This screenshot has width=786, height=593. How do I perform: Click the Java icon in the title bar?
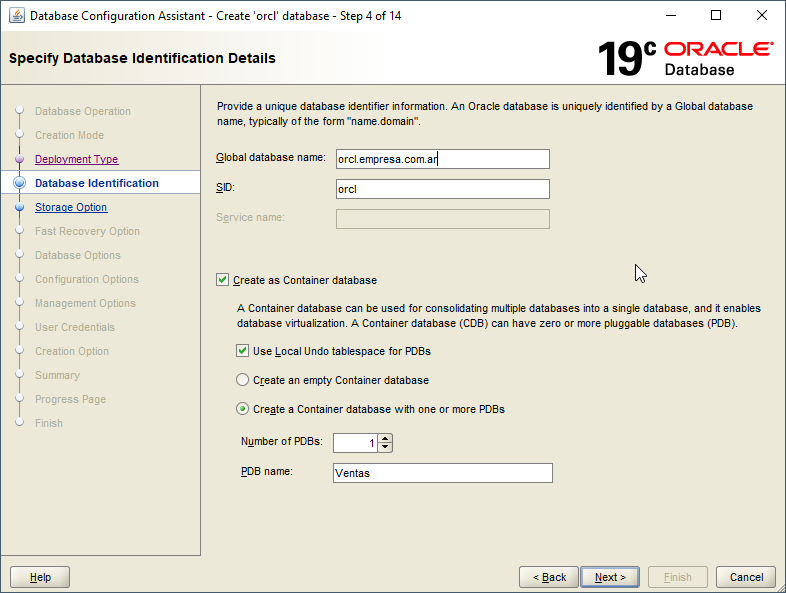17,15
